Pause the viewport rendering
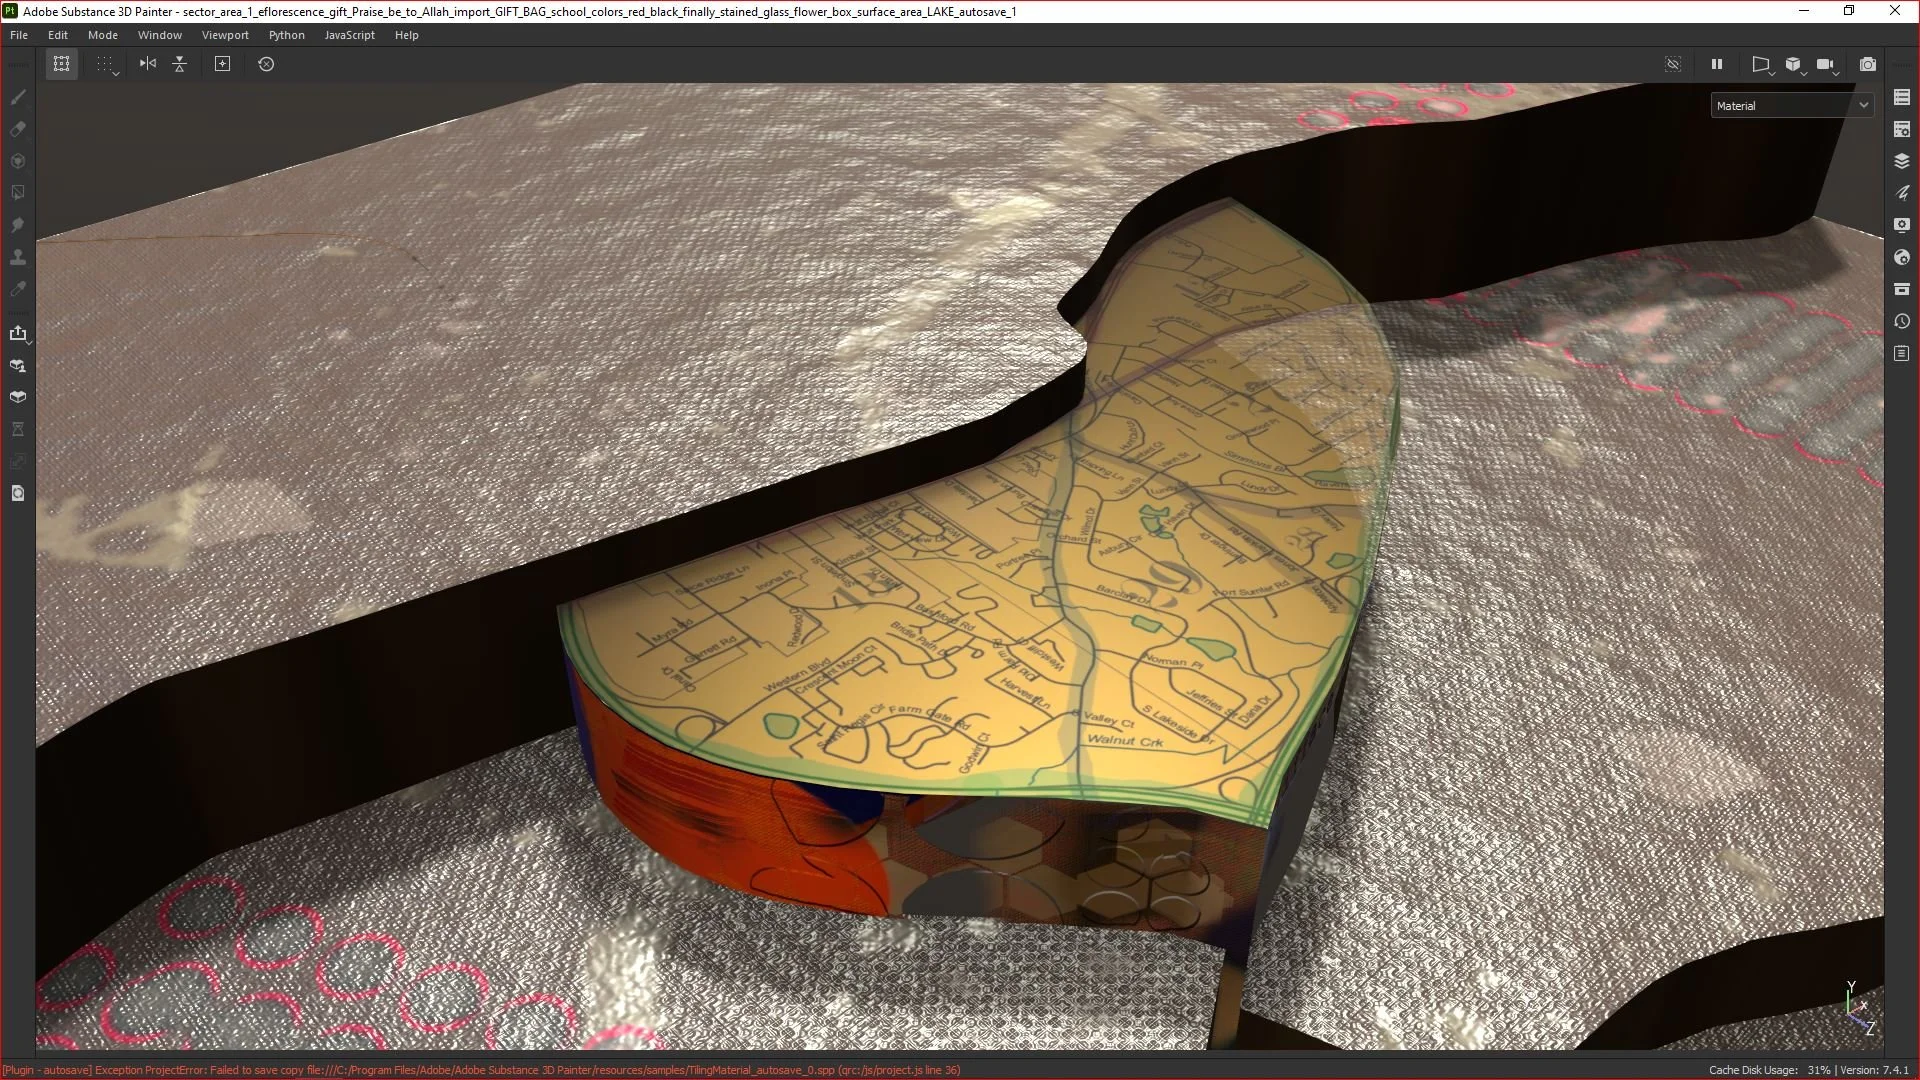Image resolution: width=1920 pixels, height=1080 pixels. [1717, 64]
